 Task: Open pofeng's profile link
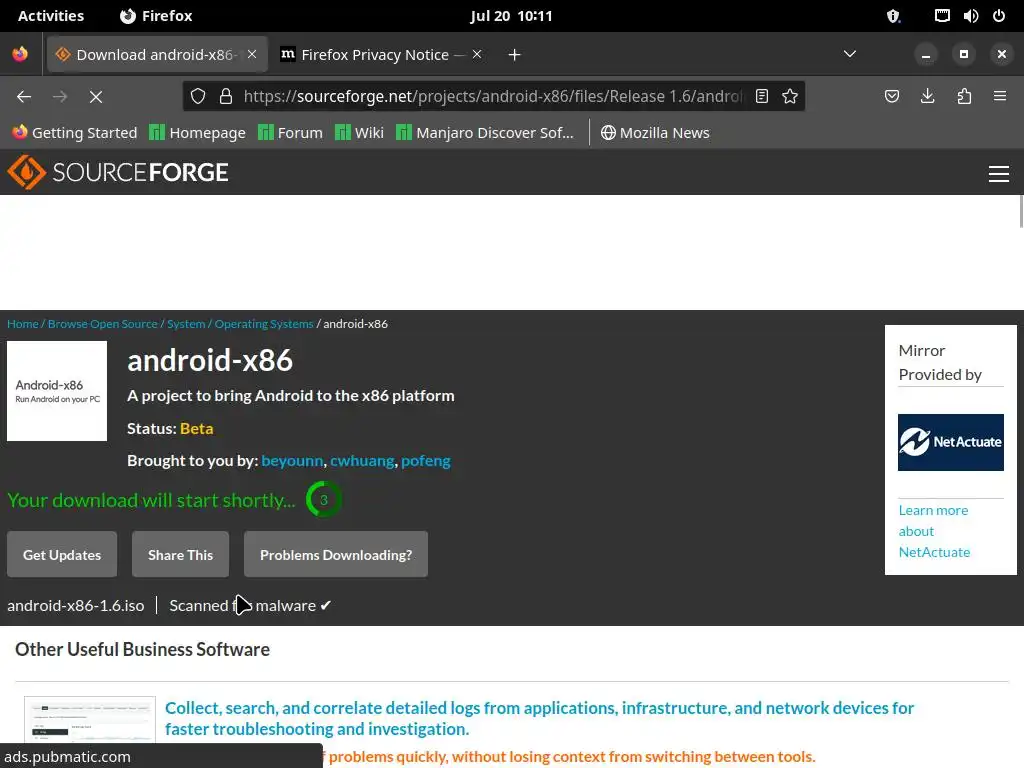426,461
